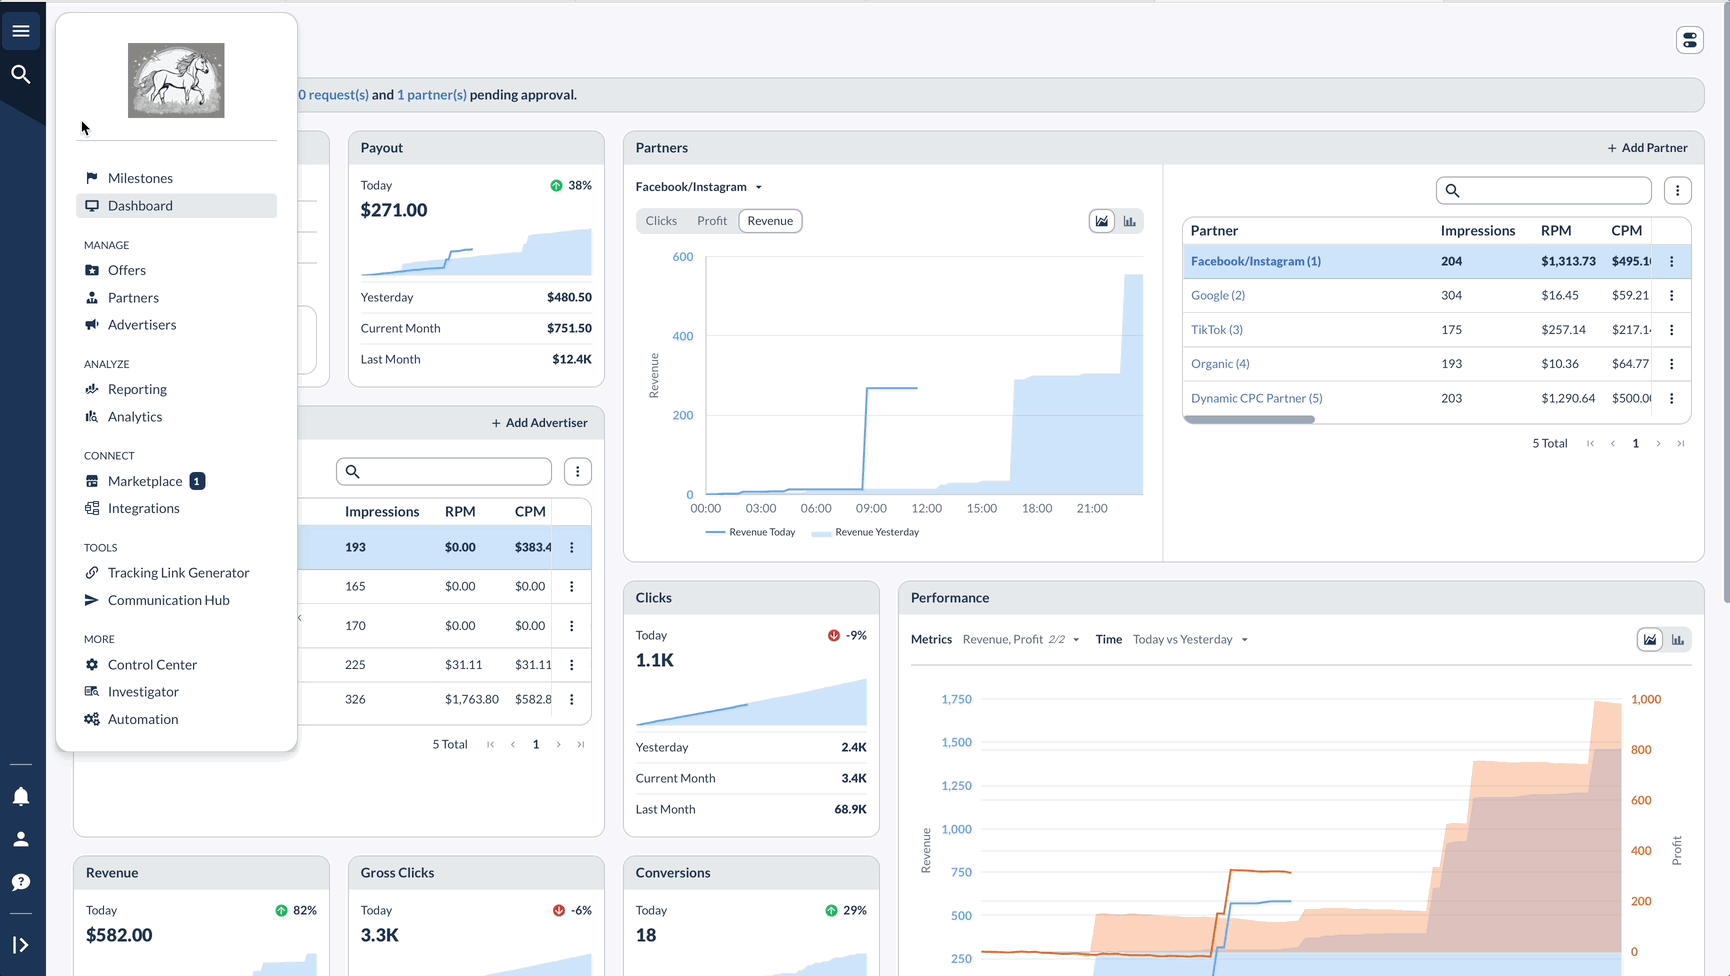Open Tracking Link Generator
Screen dimensions: 1730x976
(x=176, y=572)
